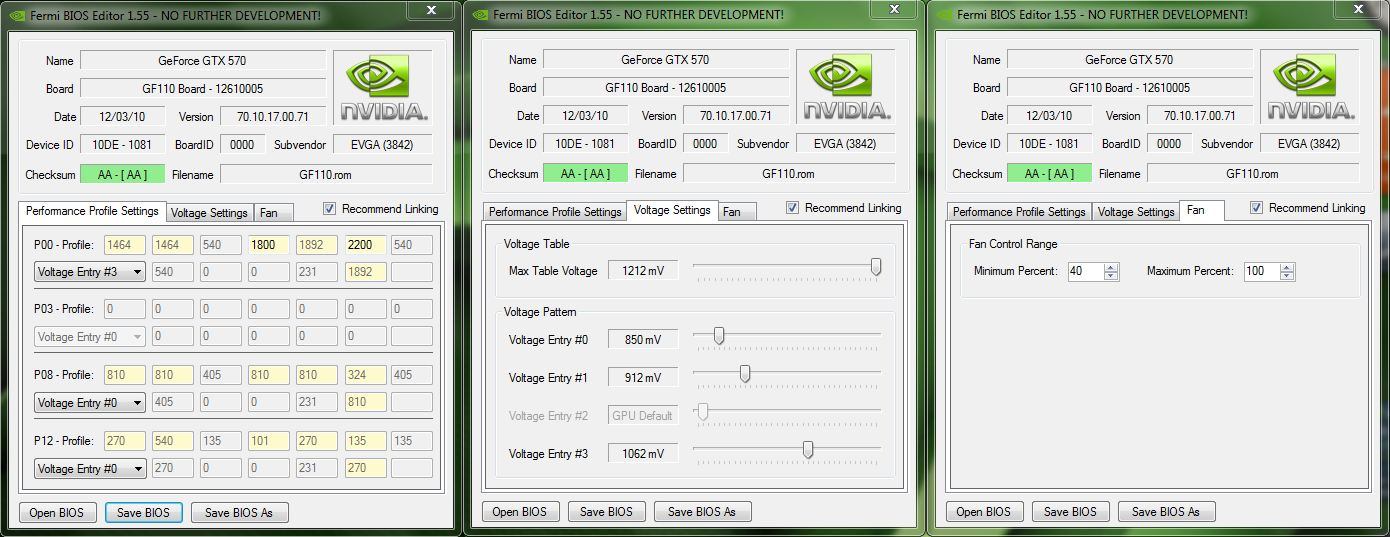Open P12 profile Voltage Entry #0 dropdown
The width and height of the screenshot is (1390, 537).
pyautogui.click(x=90, y=468)
